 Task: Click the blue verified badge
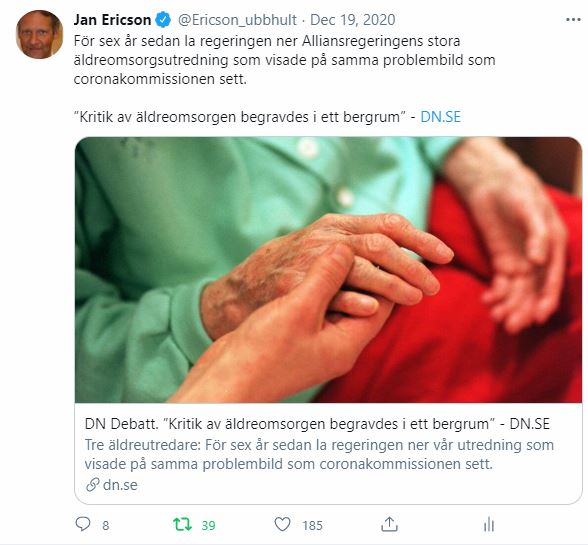pos(163,20)
